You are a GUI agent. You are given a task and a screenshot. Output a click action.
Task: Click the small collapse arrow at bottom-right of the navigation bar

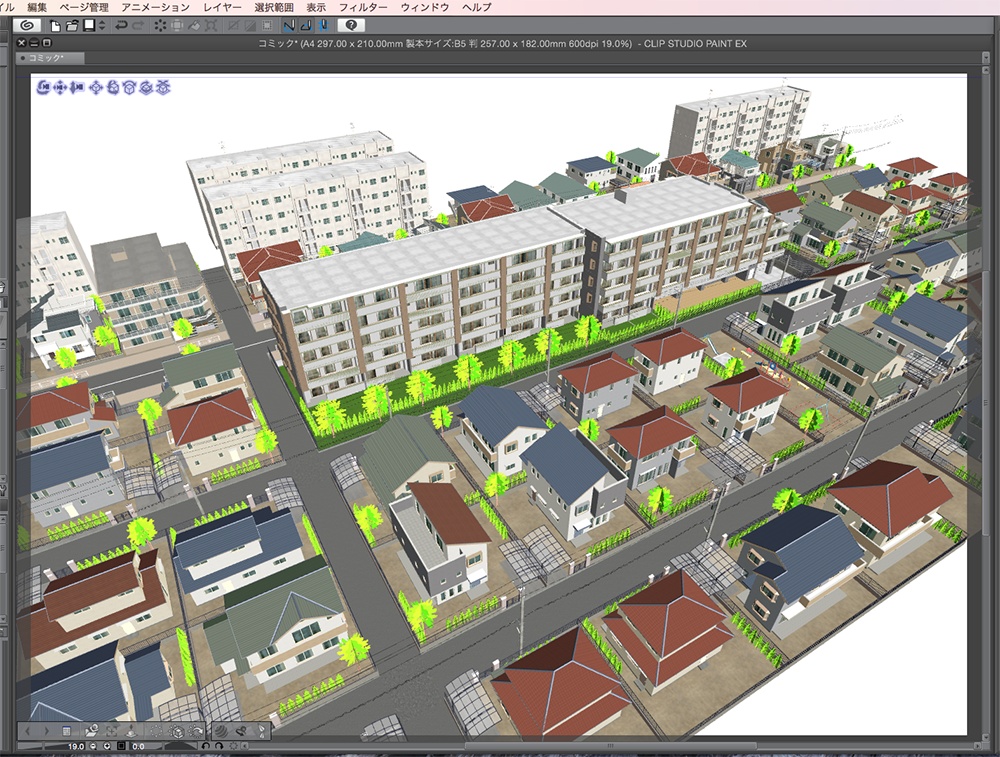click(x=243, y=747)
